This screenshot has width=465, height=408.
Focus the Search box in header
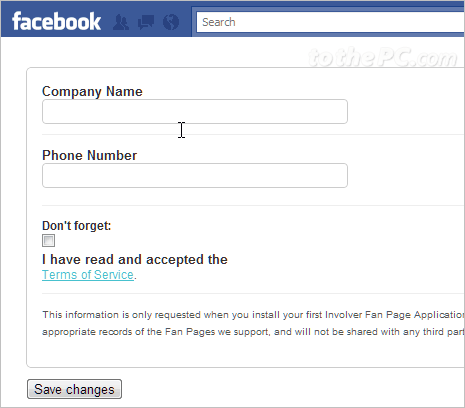point(330,22)
